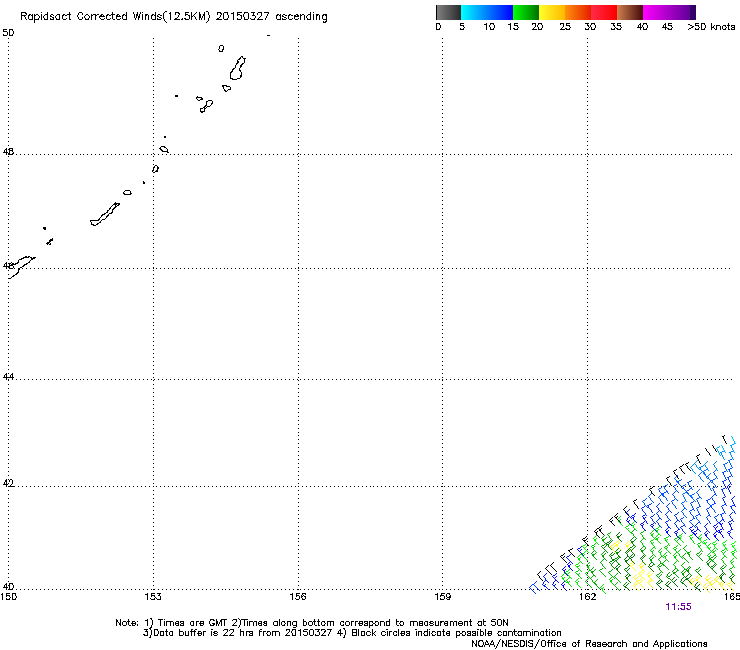
Task: Click the long narrow island near 47N
Action: [105, 214]
